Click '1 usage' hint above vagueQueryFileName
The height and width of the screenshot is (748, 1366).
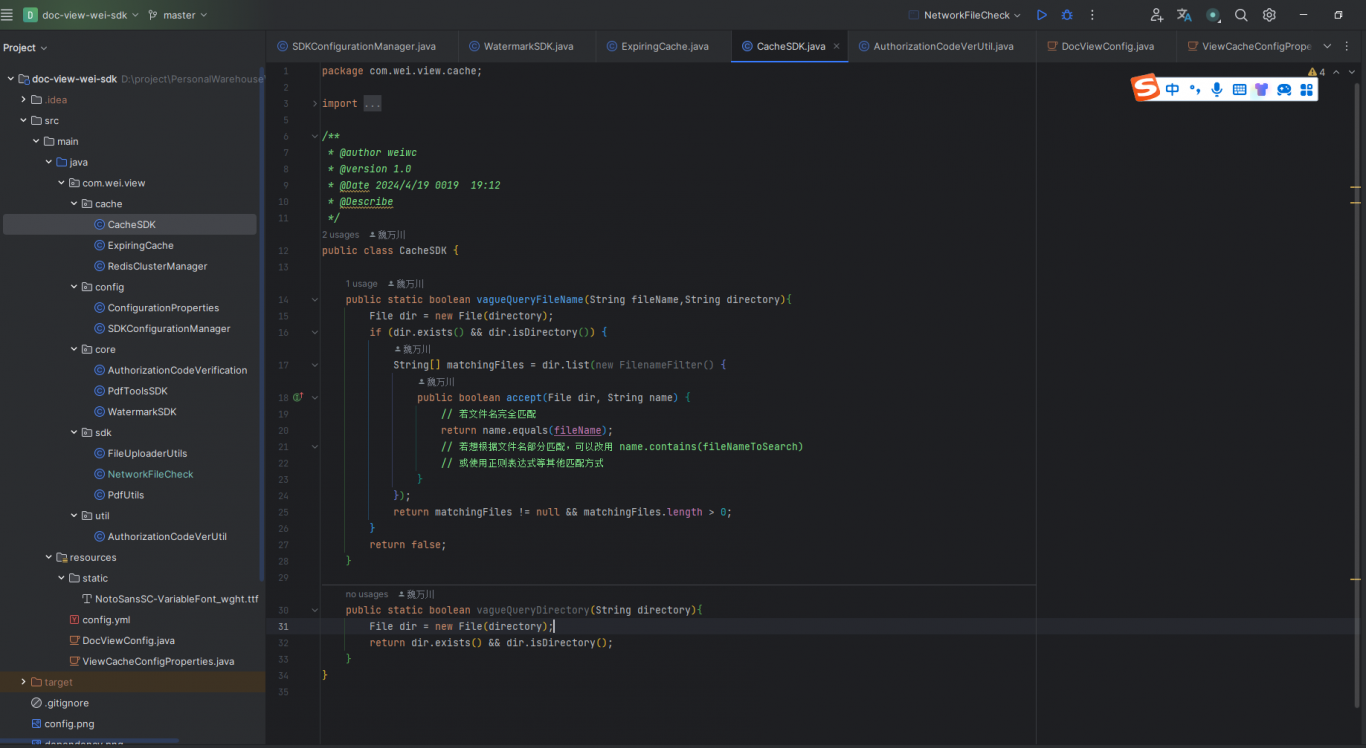tap(362, 284)
